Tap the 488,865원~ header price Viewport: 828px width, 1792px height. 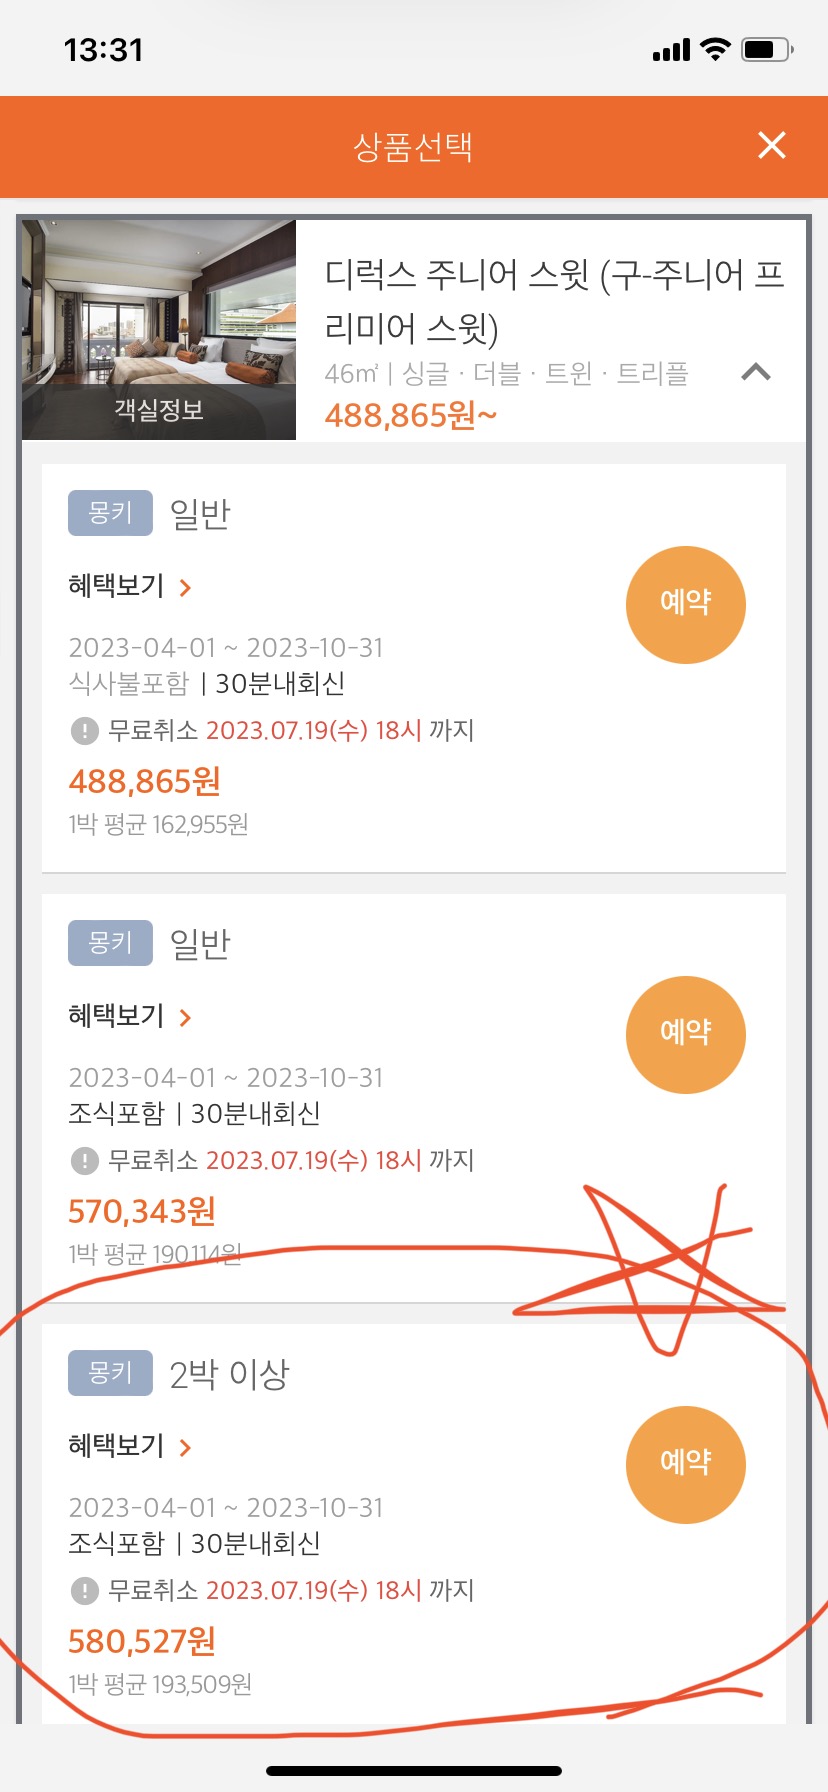[410, 415]
